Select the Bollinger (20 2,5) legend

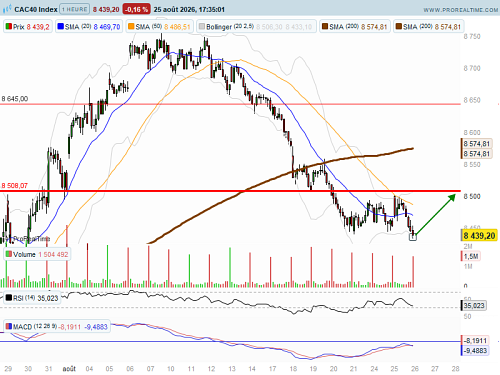pyautogui.click(x=256, y=27)
